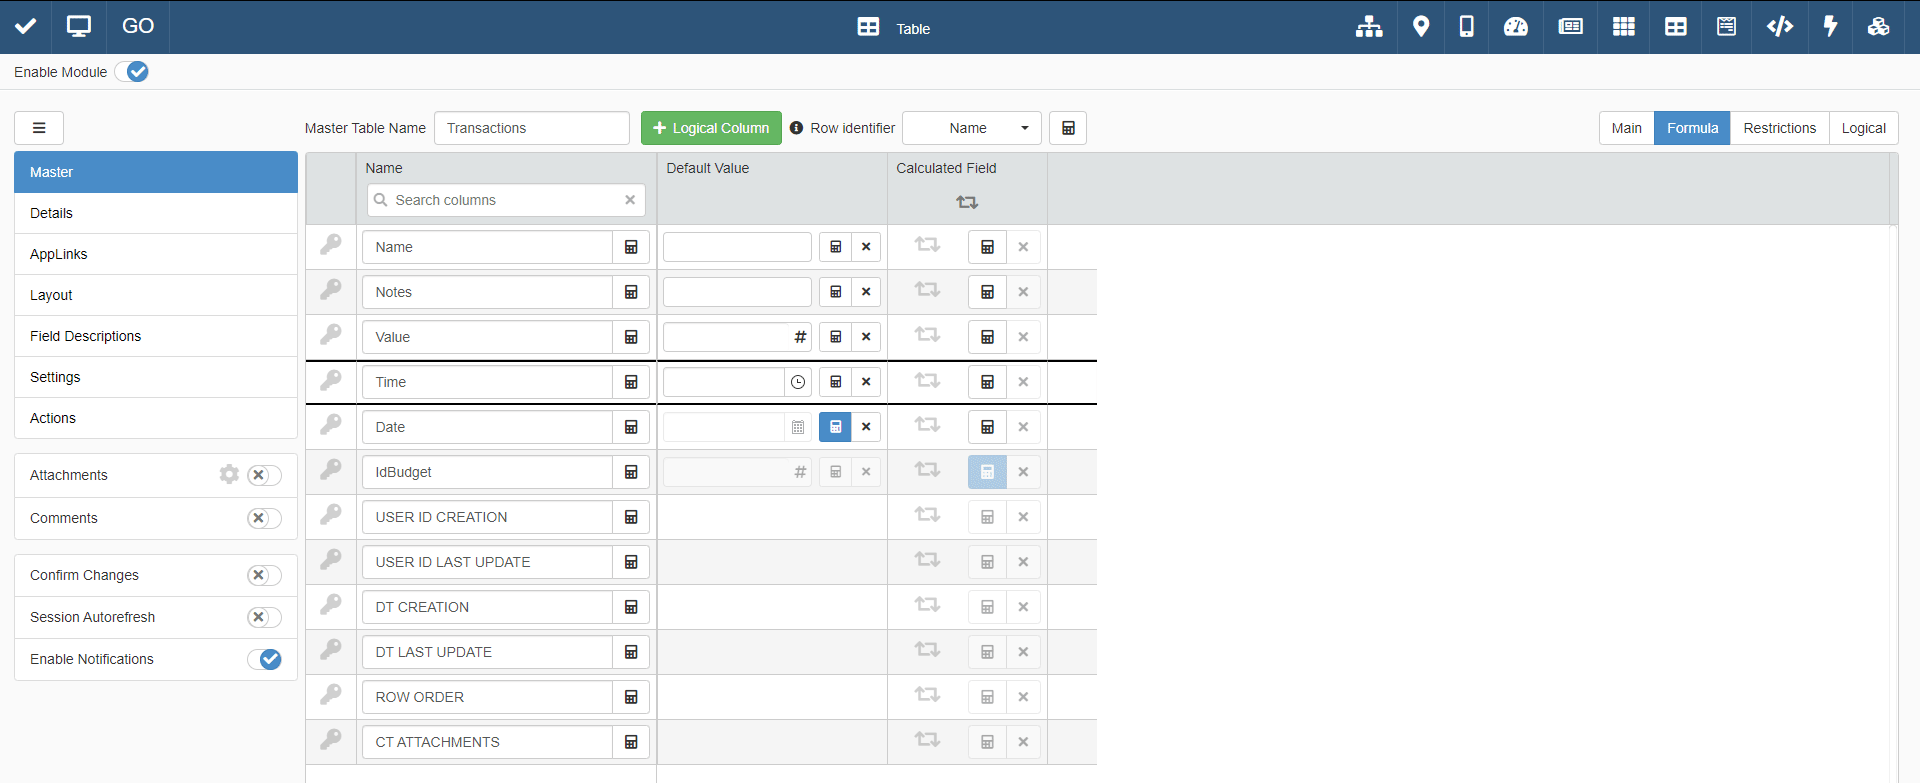1920x783 pixels.
Task: Click the lightning bolt icon
Action: pyautogui.click(x=1830, y=27)
